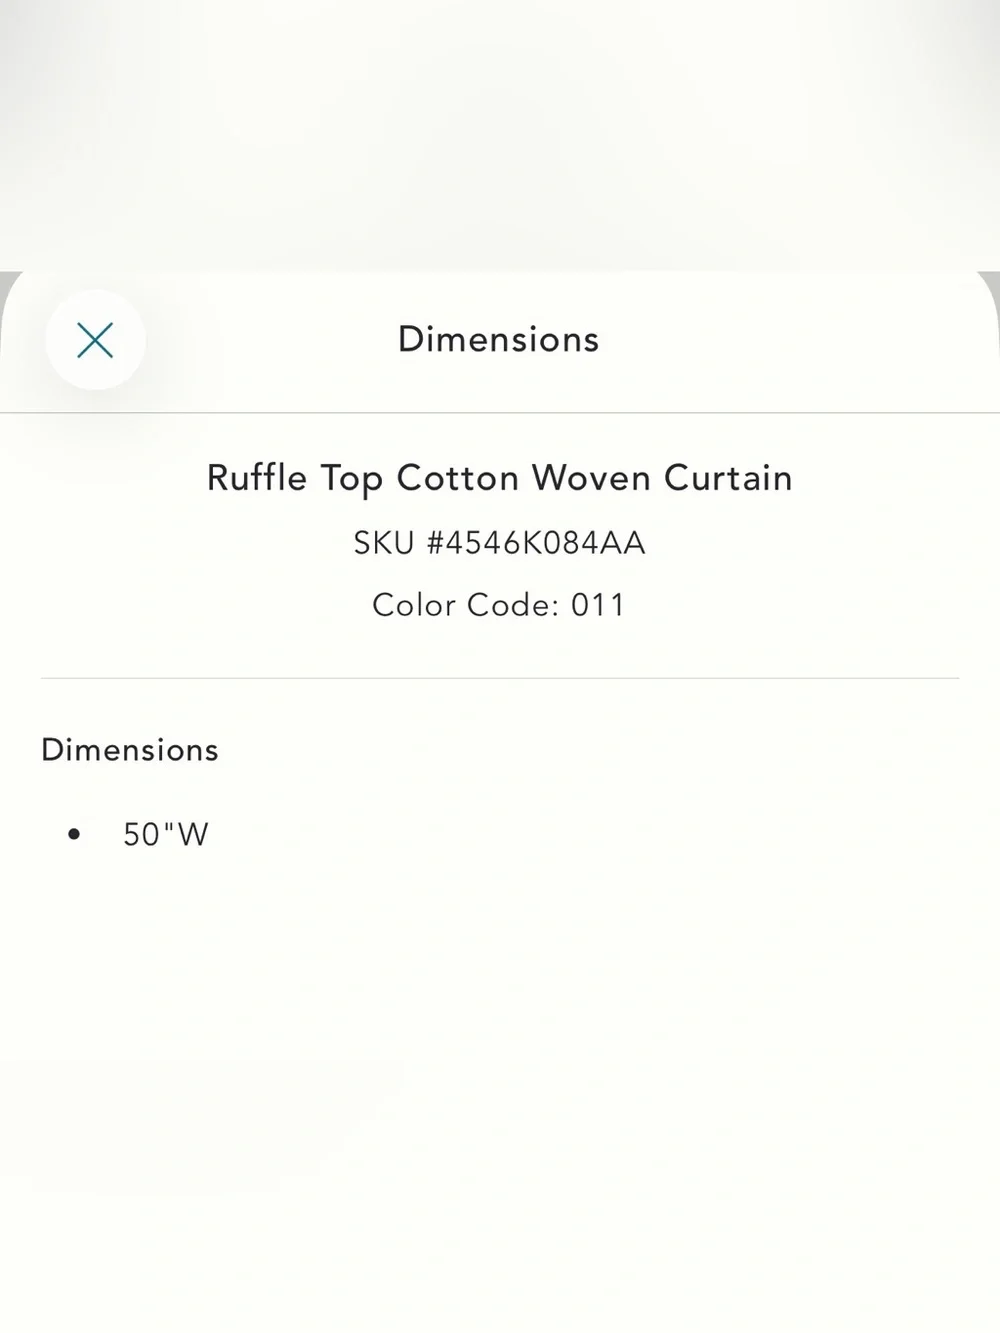Tap the word Curtain in product title

point(729,478)
